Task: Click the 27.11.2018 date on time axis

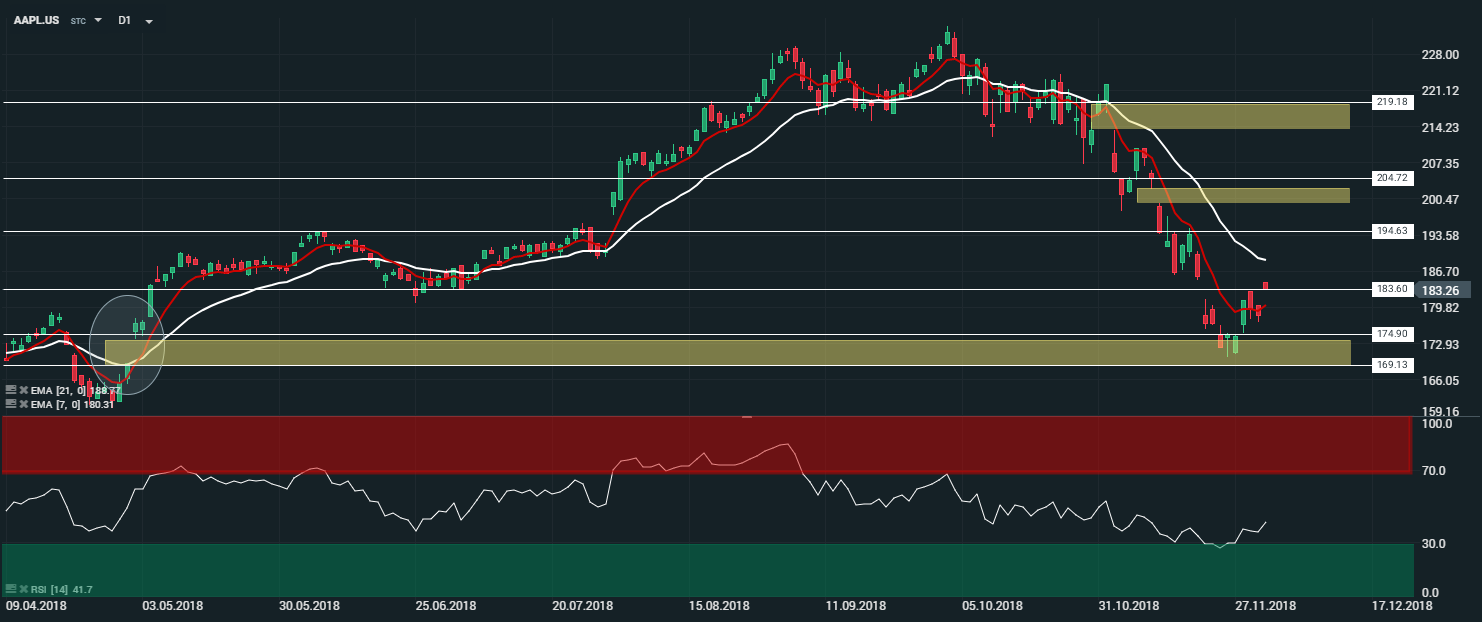Action: coord(1265,606)
